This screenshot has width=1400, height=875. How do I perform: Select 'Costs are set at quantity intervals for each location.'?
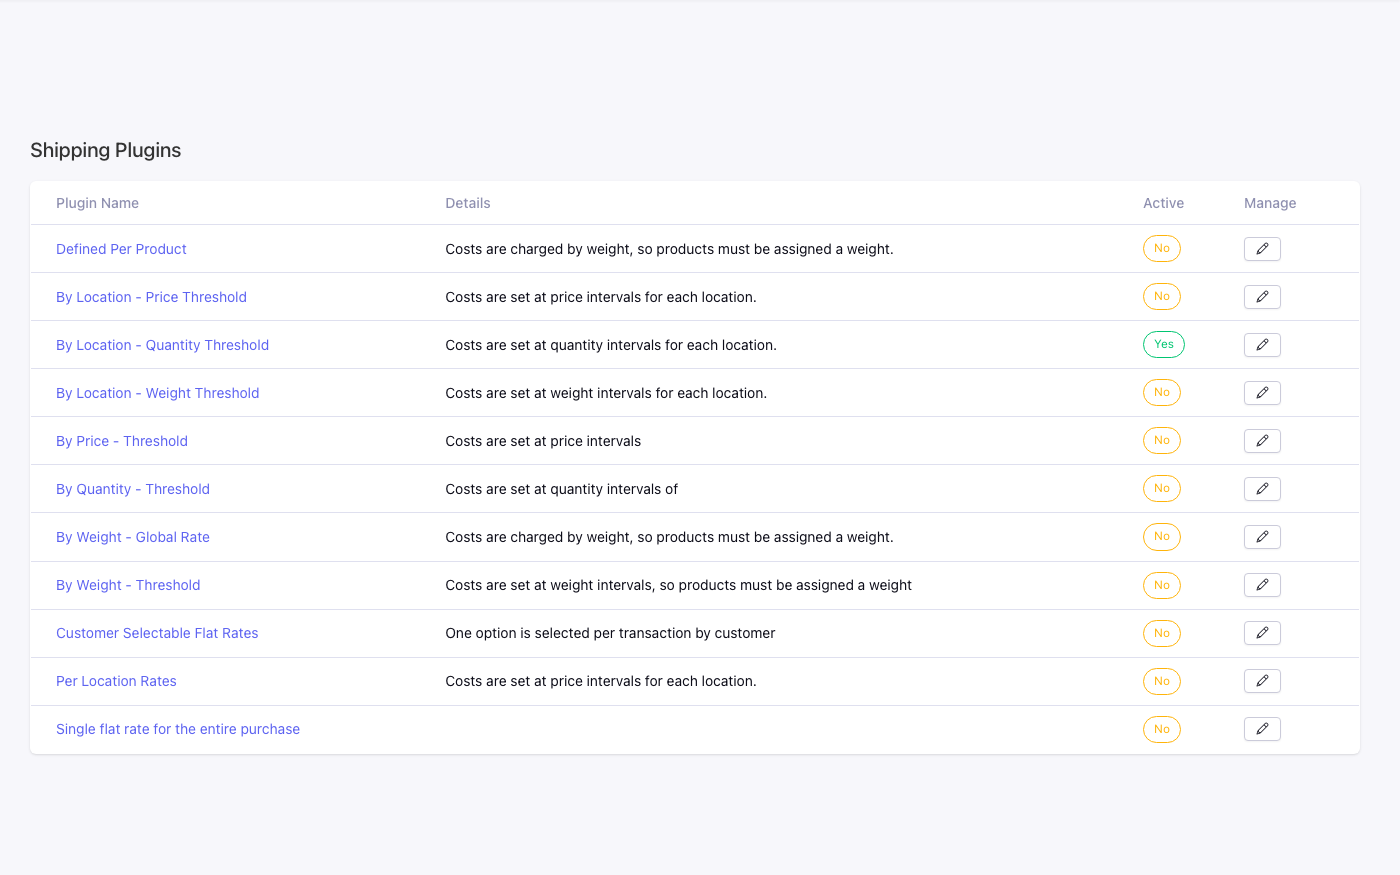pos(611,345)
